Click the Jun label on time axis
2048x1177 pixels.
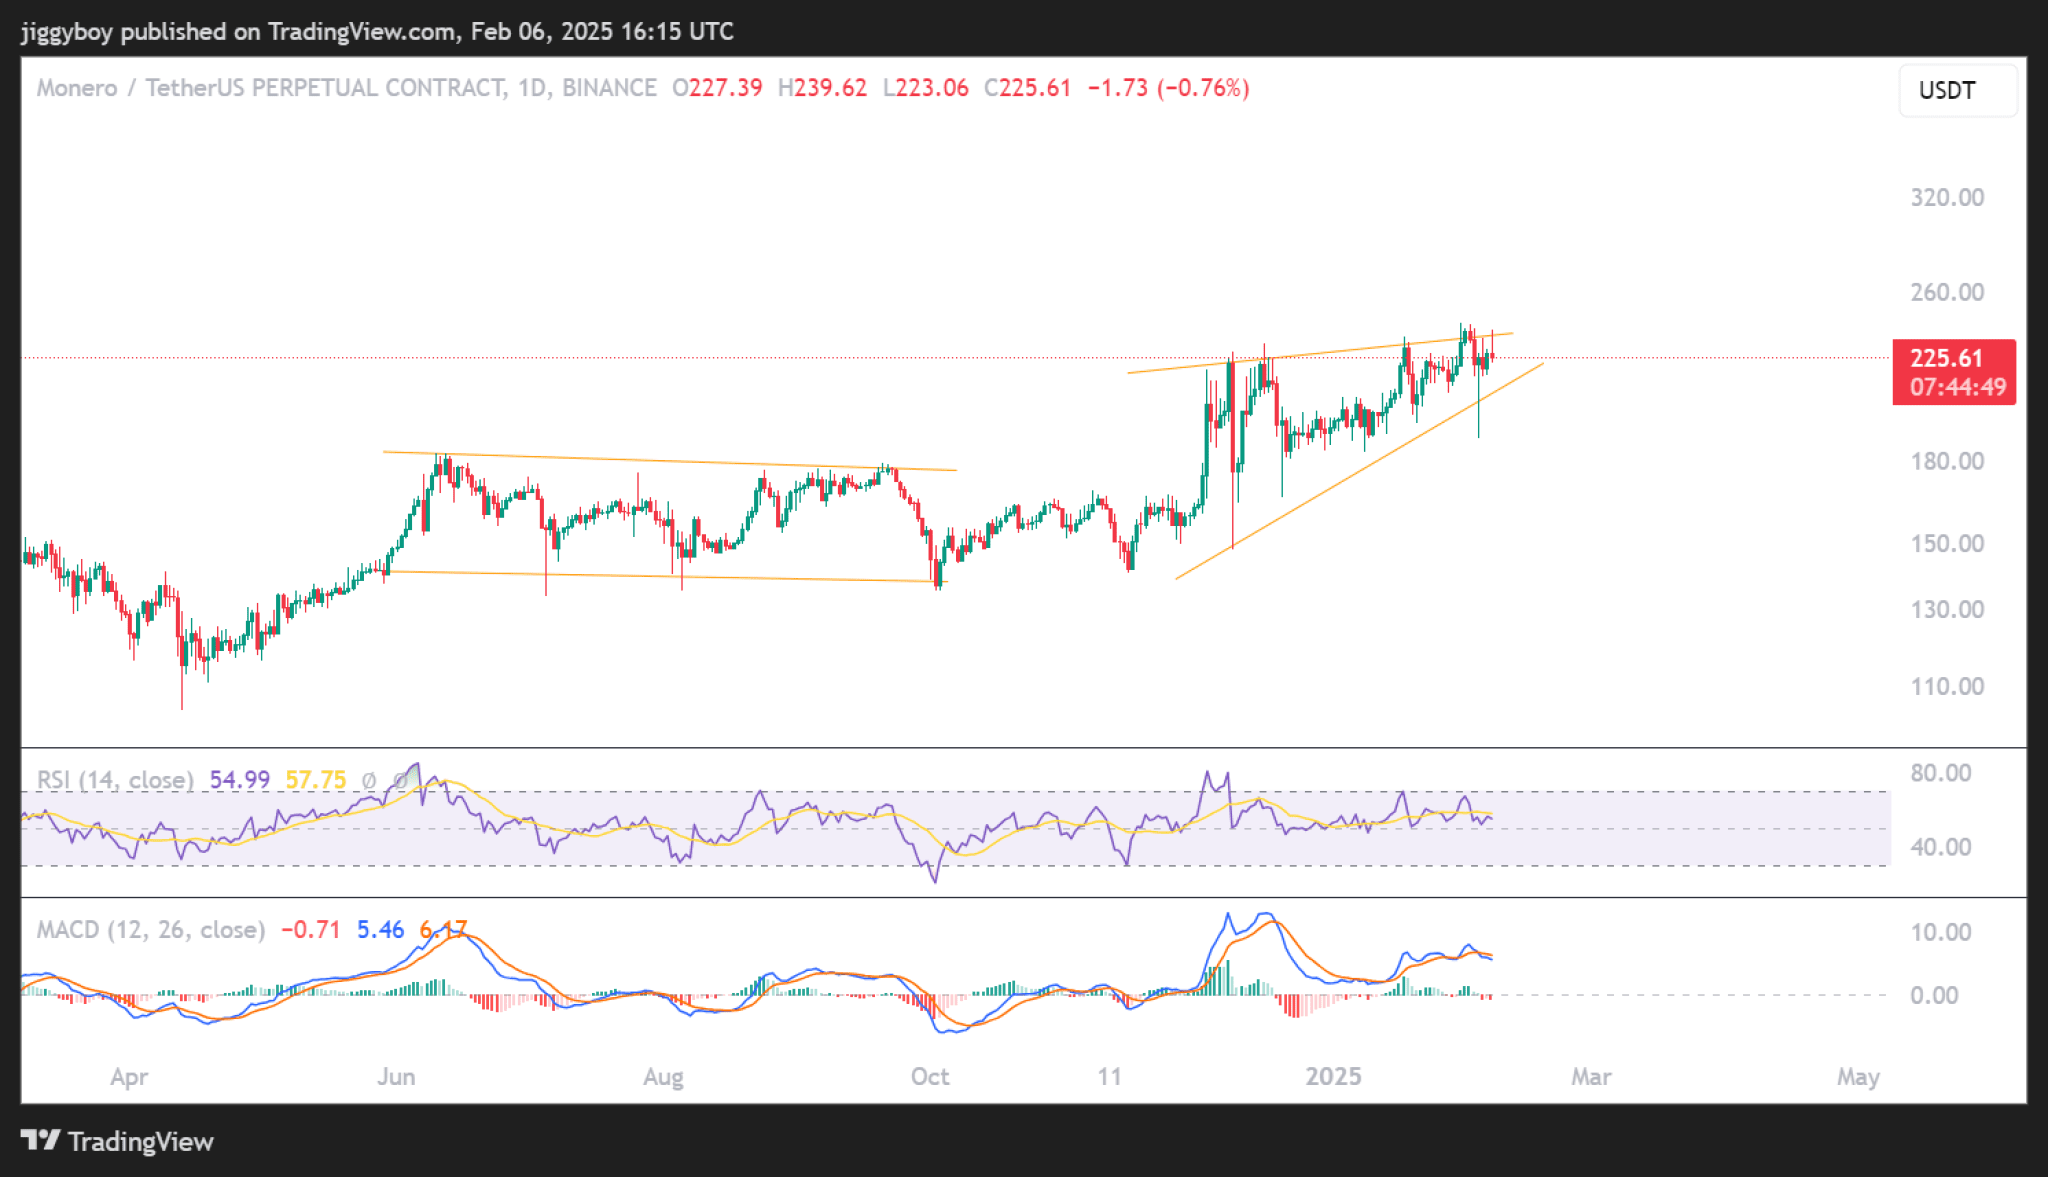pyautogui.click(x=396, y=1076)
